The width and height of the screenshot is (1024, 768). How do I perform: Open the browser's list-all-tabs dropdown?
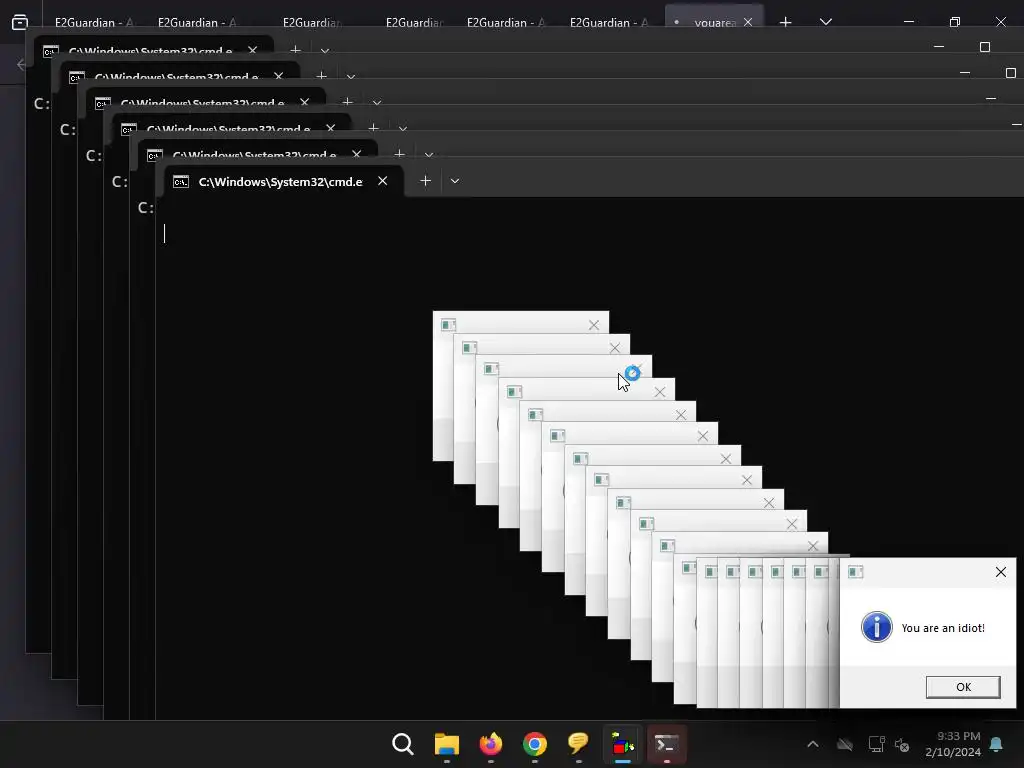[825, 22]
